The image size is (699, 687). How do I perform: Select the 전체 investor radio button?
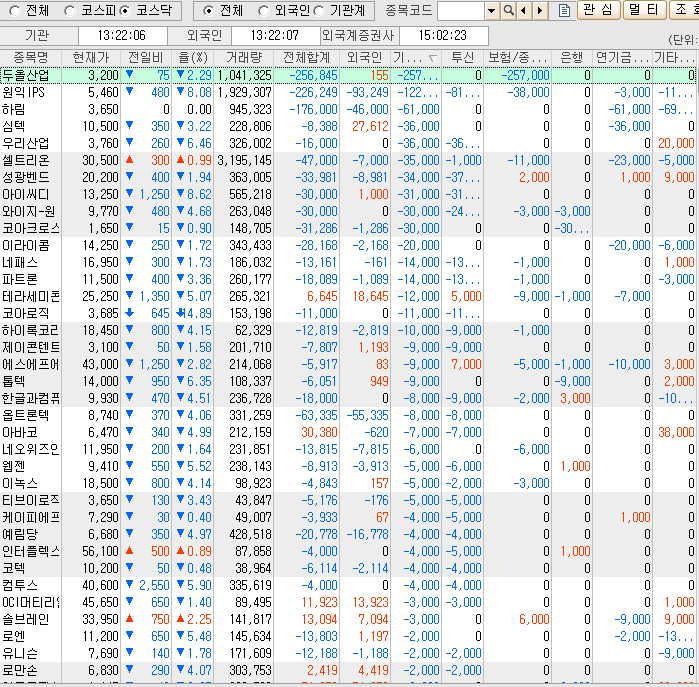point(207,11)
